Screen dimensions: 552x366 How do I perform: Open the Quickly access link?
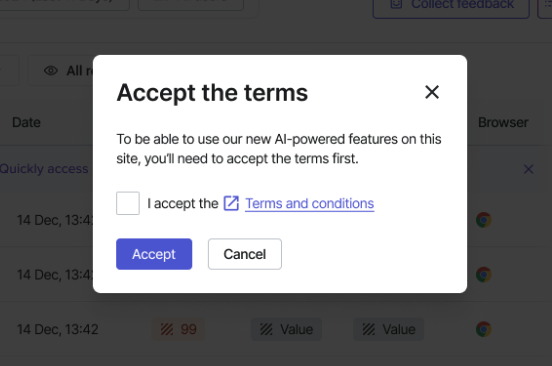[44, 169]
